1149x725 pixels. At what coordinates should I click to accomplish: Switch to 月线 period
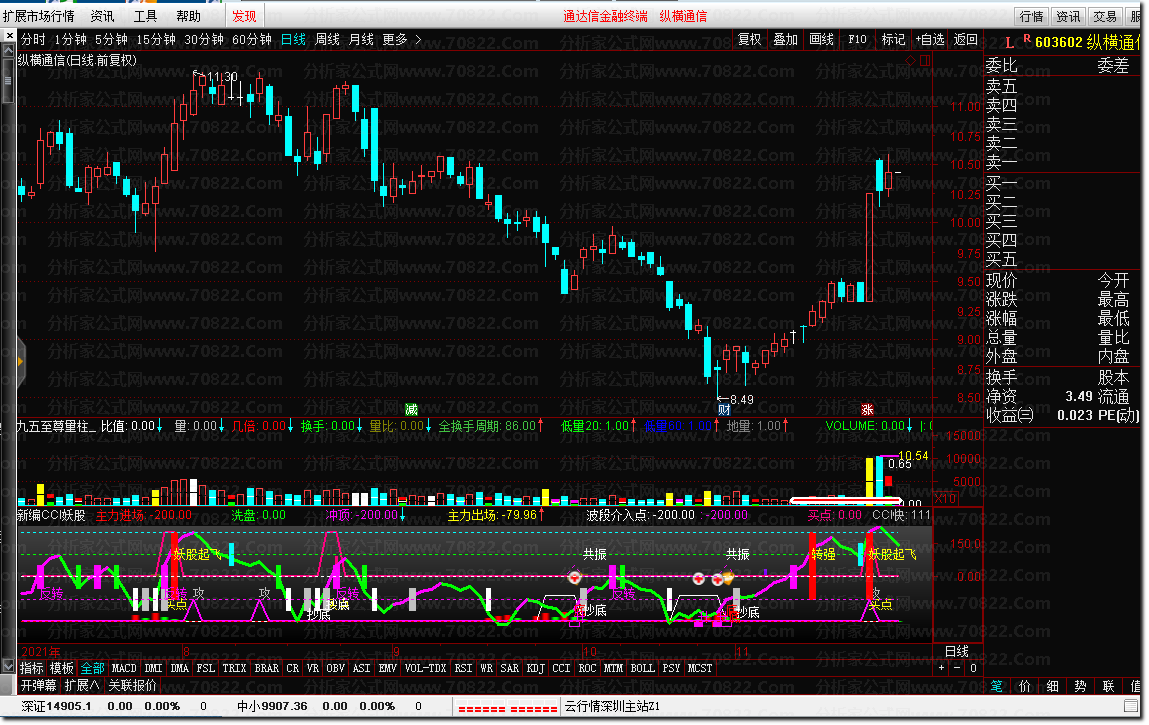[361, 40]
